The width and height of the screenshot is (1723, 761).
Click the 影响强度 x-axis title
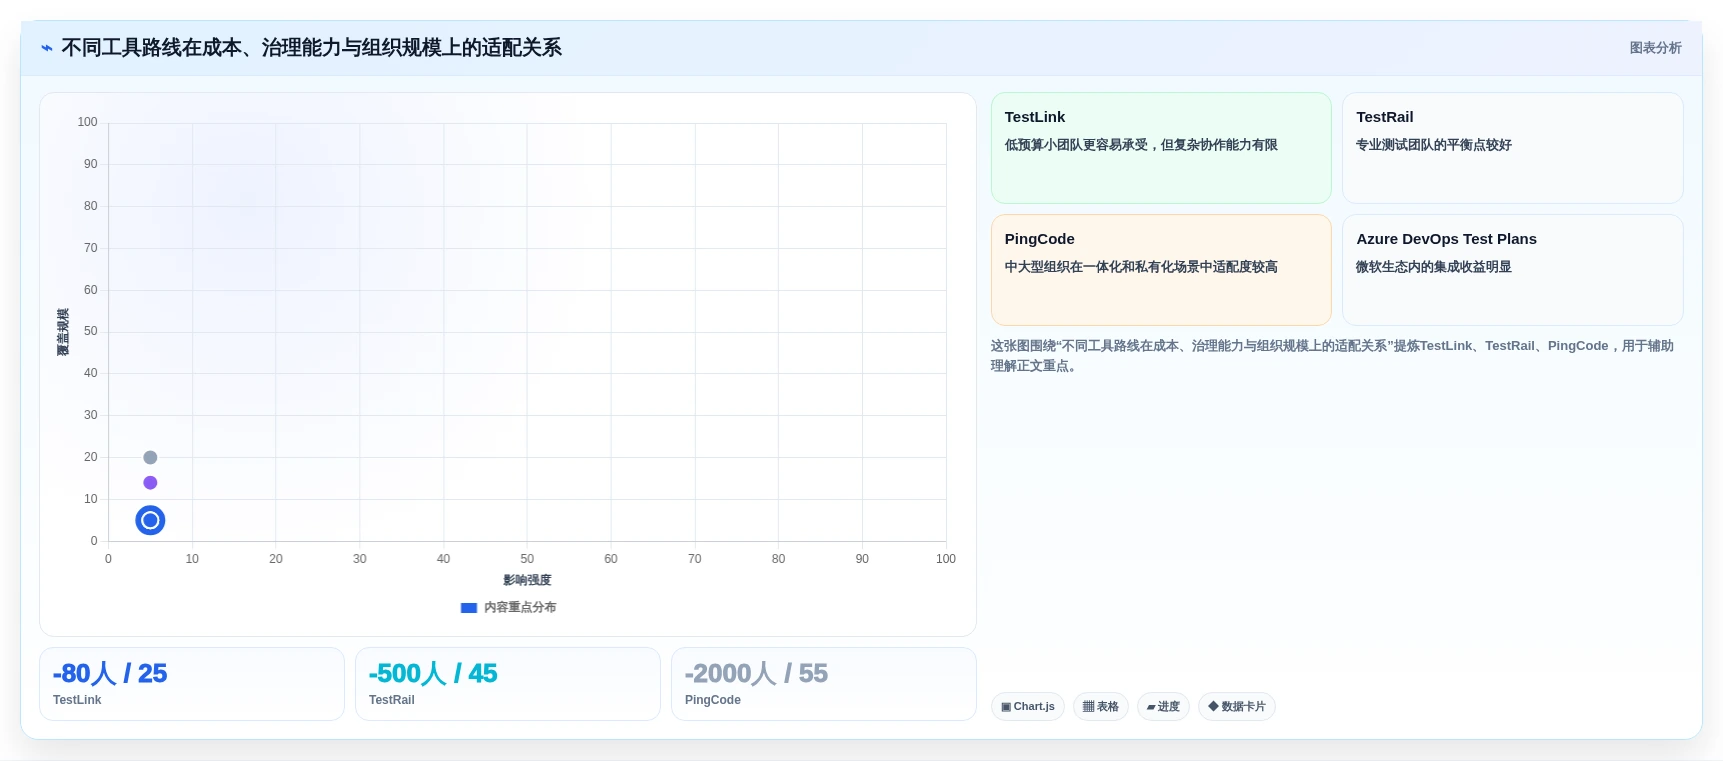coord(527,580)
